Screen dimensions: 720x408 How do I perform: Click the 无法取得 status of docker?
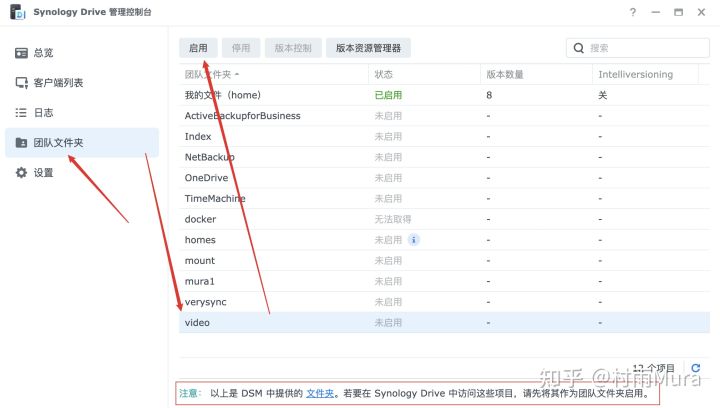(x=393, y=219)
